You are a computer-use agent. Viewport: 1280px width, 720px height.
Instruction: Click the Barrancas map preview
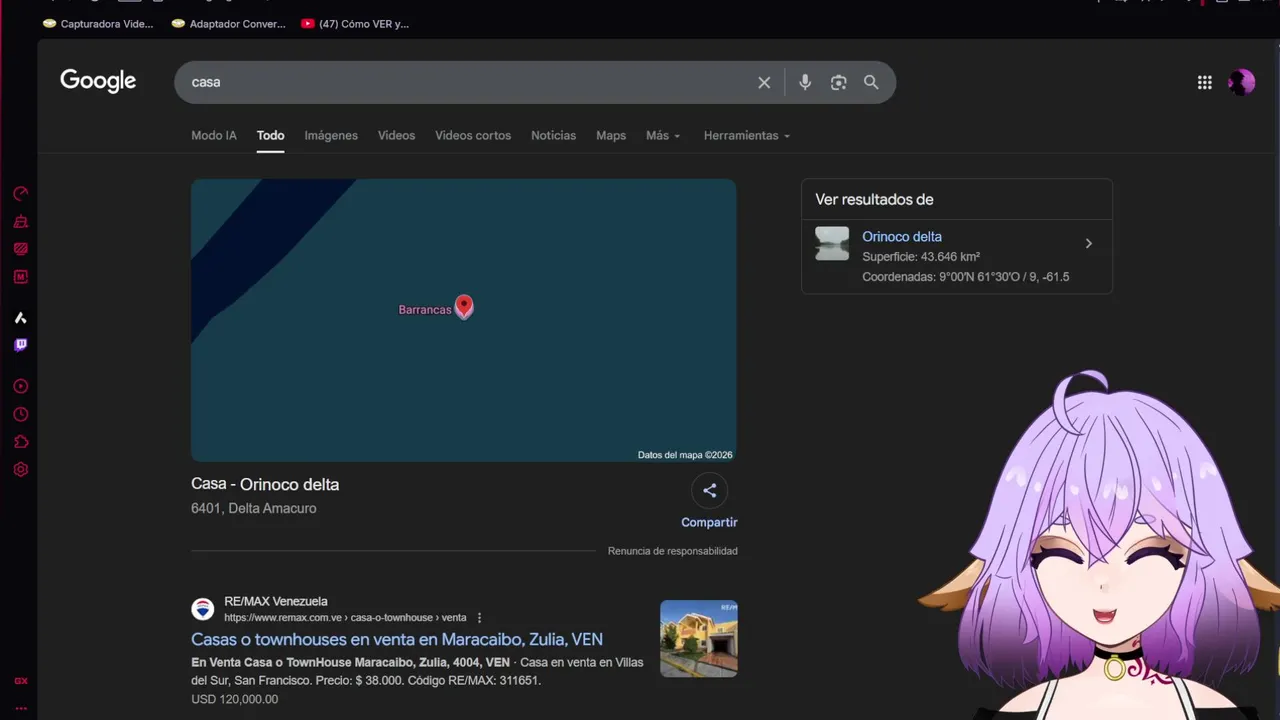464,320
